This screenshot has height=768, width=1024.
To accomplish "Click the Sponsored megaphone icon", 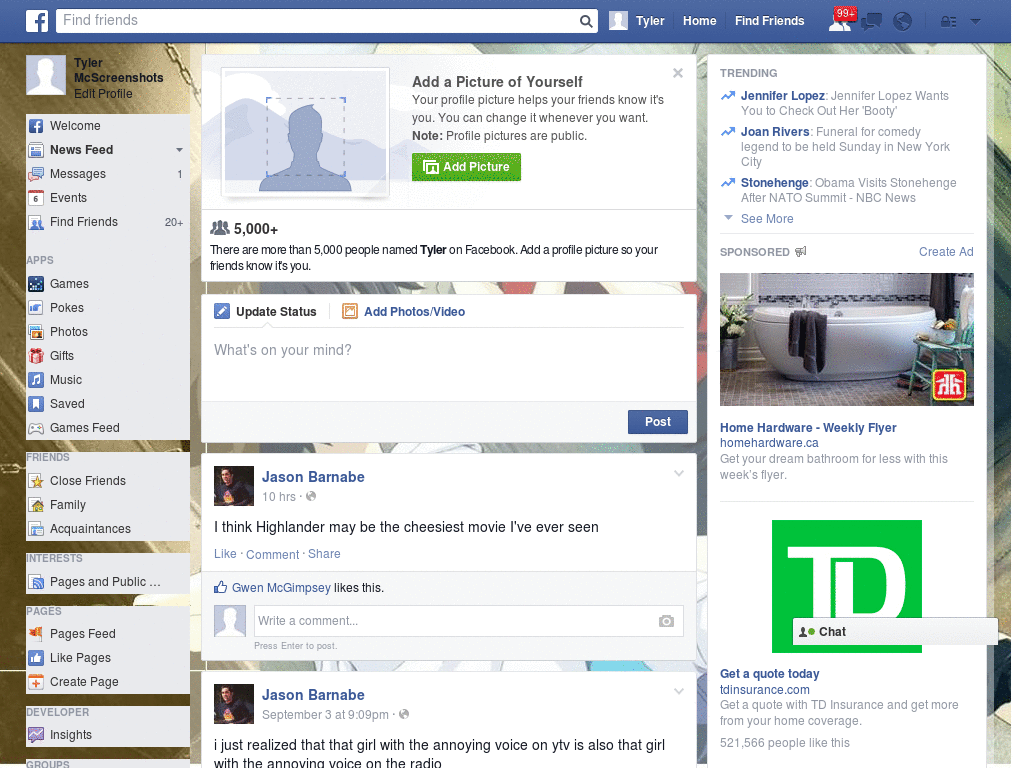I will [x=801, y=251].
